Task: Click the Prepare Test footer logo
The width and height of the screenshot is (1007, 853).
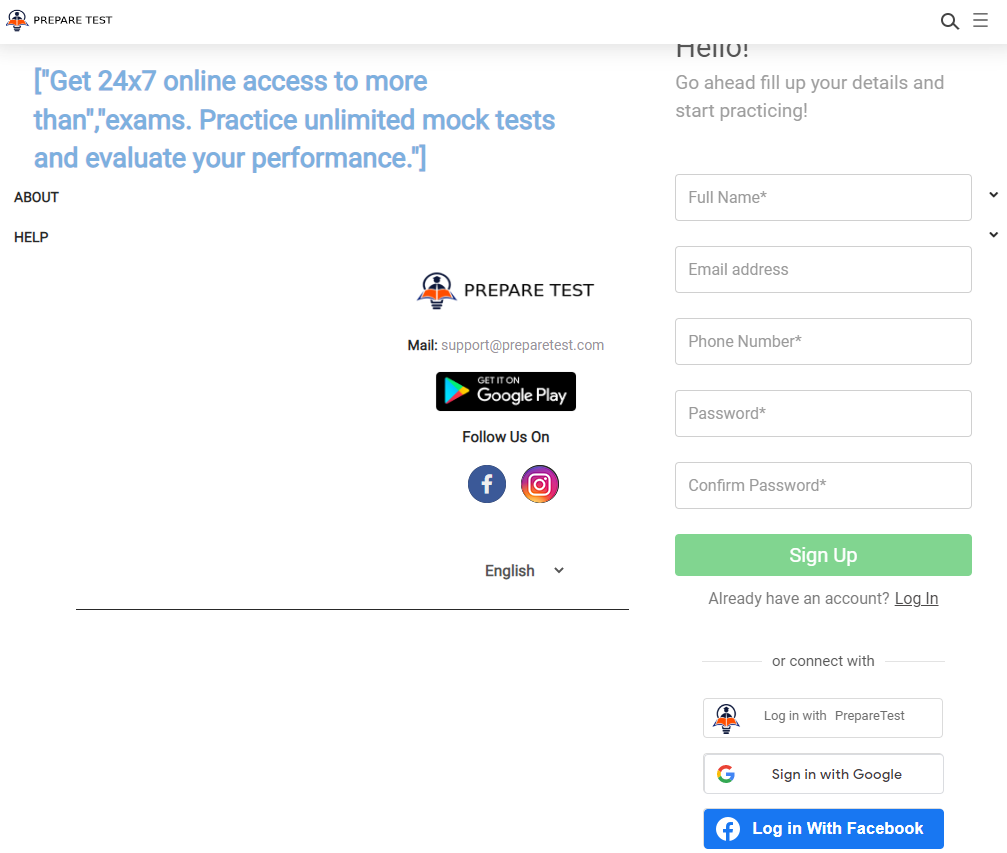Action: [x=505, y=290]
